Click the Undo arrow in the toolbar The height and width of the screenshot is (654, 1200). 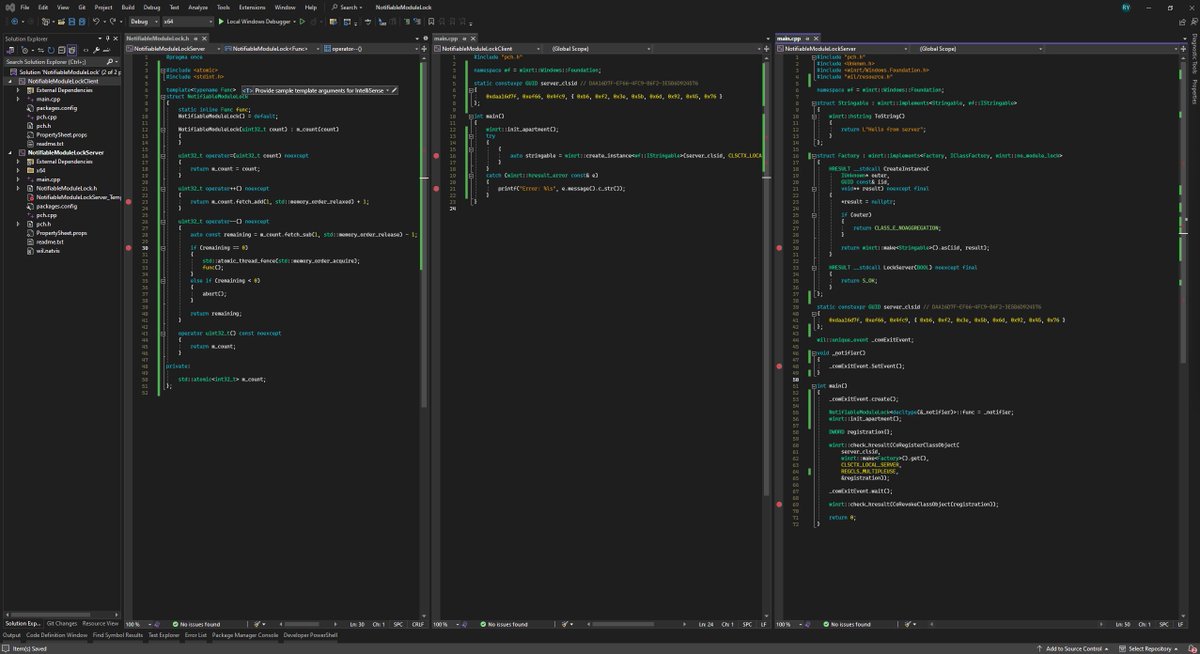(x=96, y=21)
